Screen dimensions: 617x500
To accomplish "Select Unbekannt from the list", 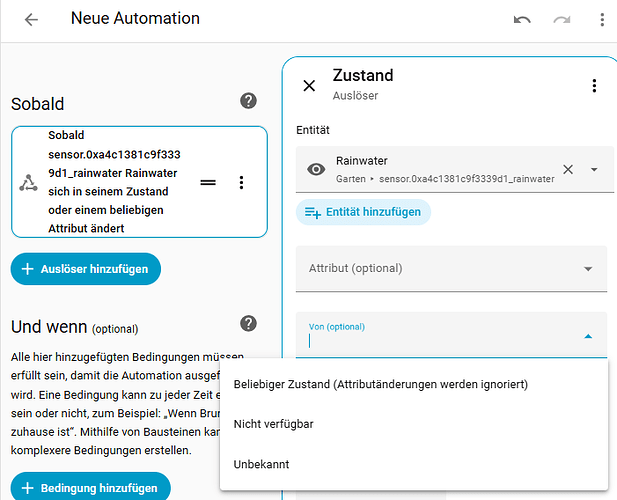I will pyautogui.click(x=261, y=464).
